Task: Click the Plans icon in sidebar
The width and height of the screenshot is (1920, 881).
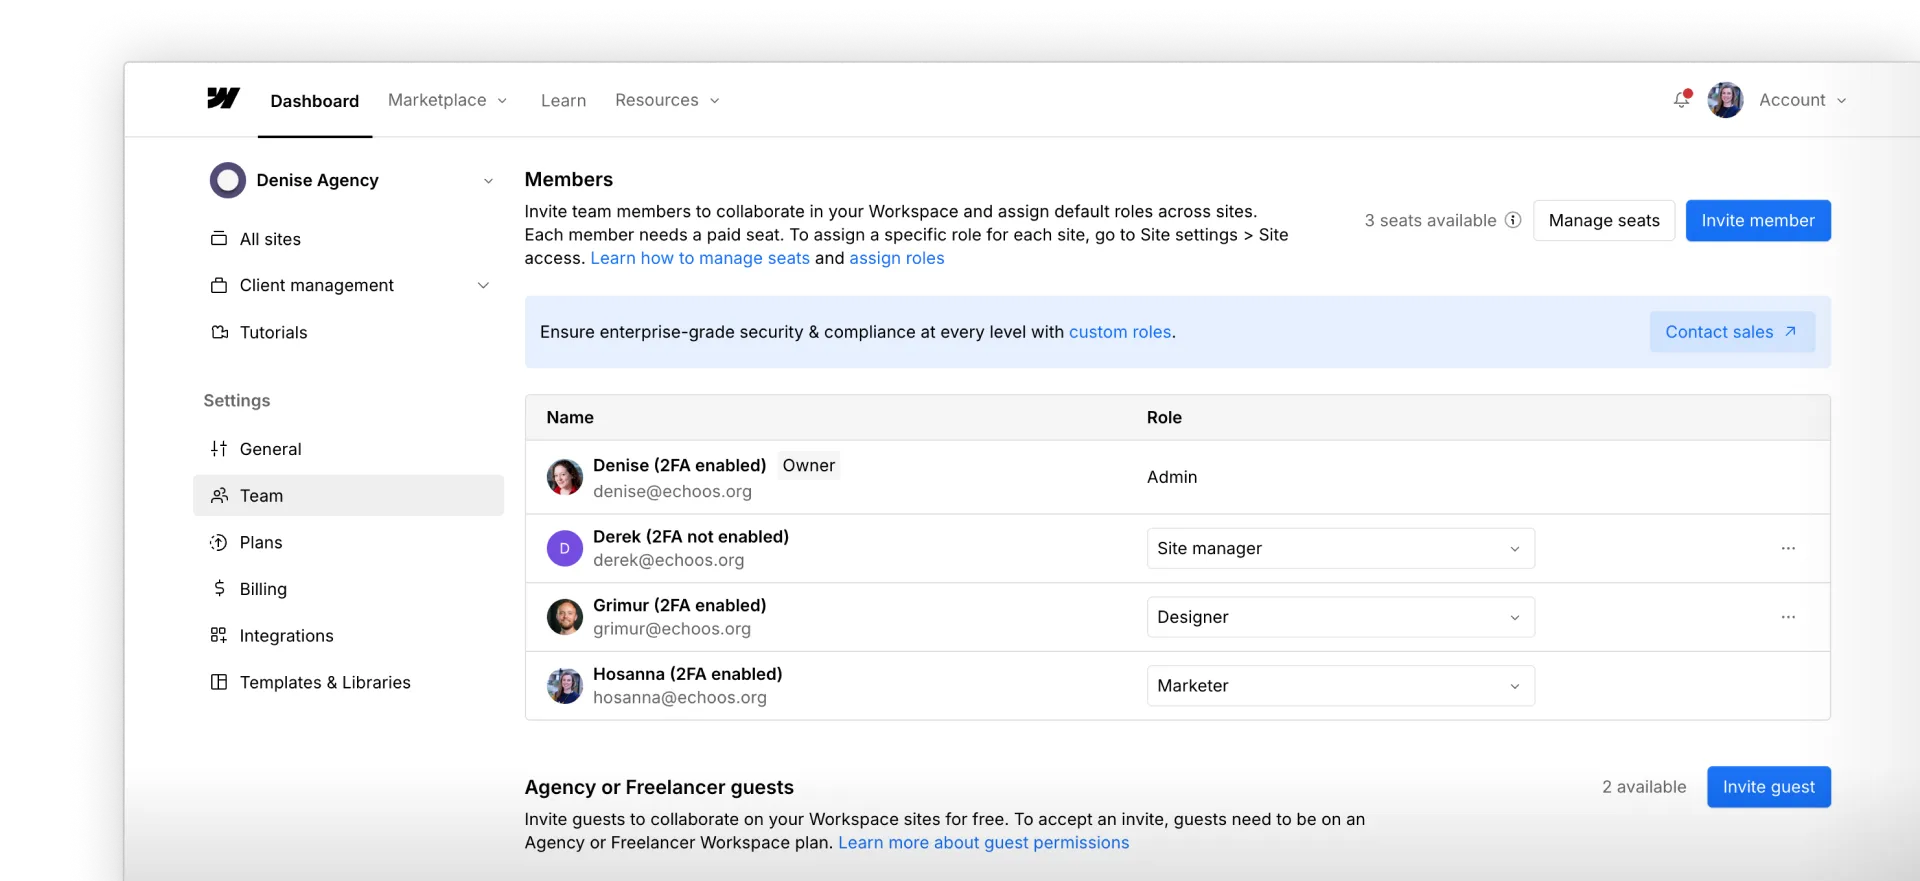Action: point(219,542)
